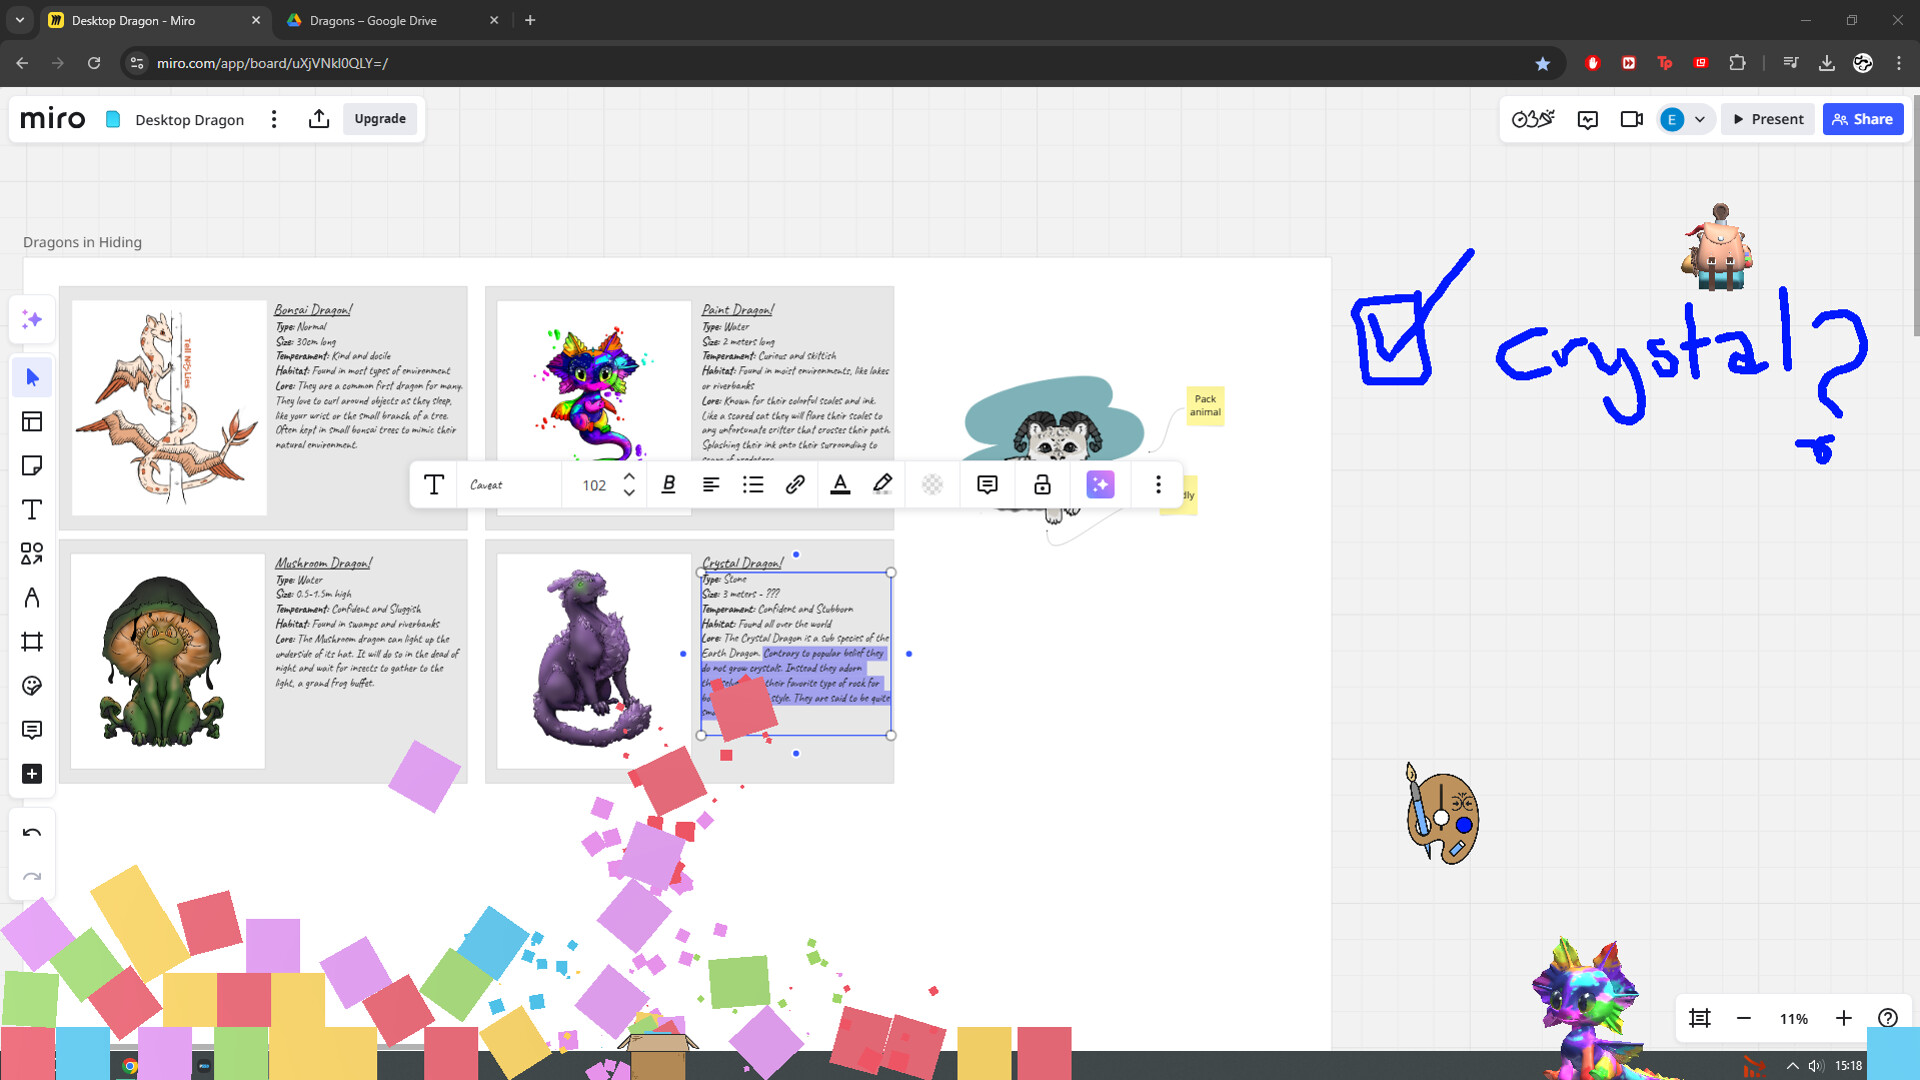
Task: Insert a hyperlink from the text toolbar
Action: pyautogui.click(x=795, y=484)
